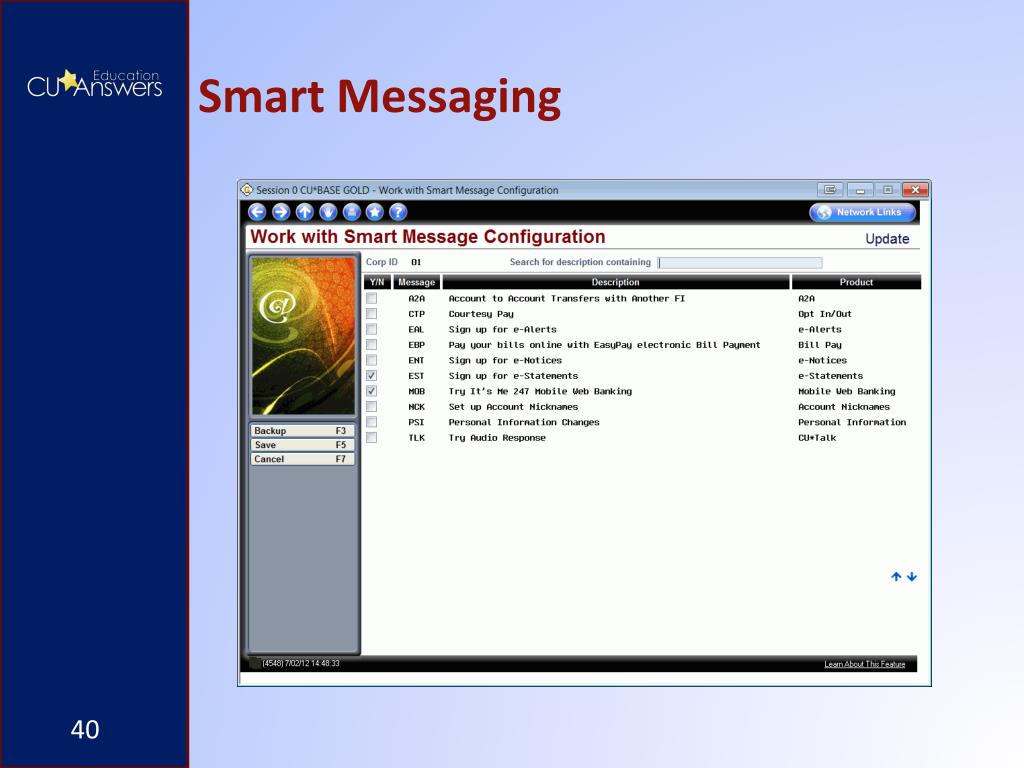Click the Corp ID value 01

coord(416,263)
